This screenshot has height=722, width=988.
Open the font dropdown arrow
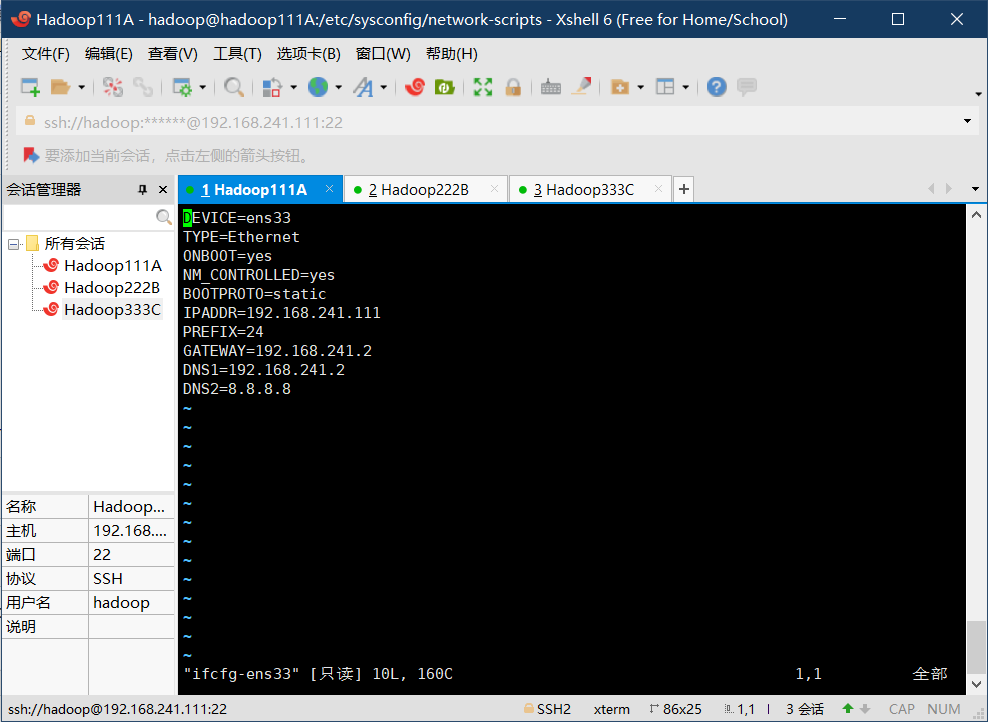pos(383,88)
